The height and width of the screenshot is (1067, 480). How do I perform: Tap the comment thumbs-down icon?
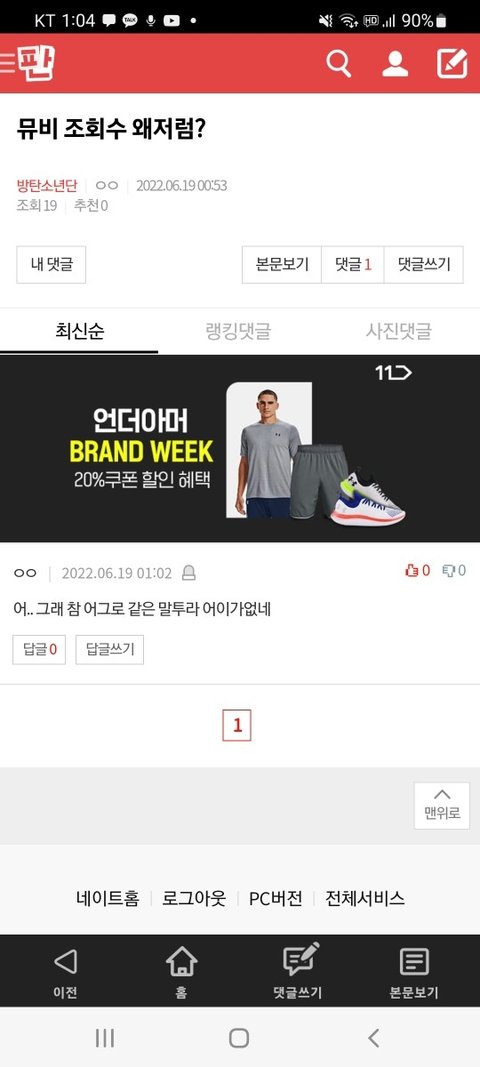pyautogui.click(x=449, y=570)
